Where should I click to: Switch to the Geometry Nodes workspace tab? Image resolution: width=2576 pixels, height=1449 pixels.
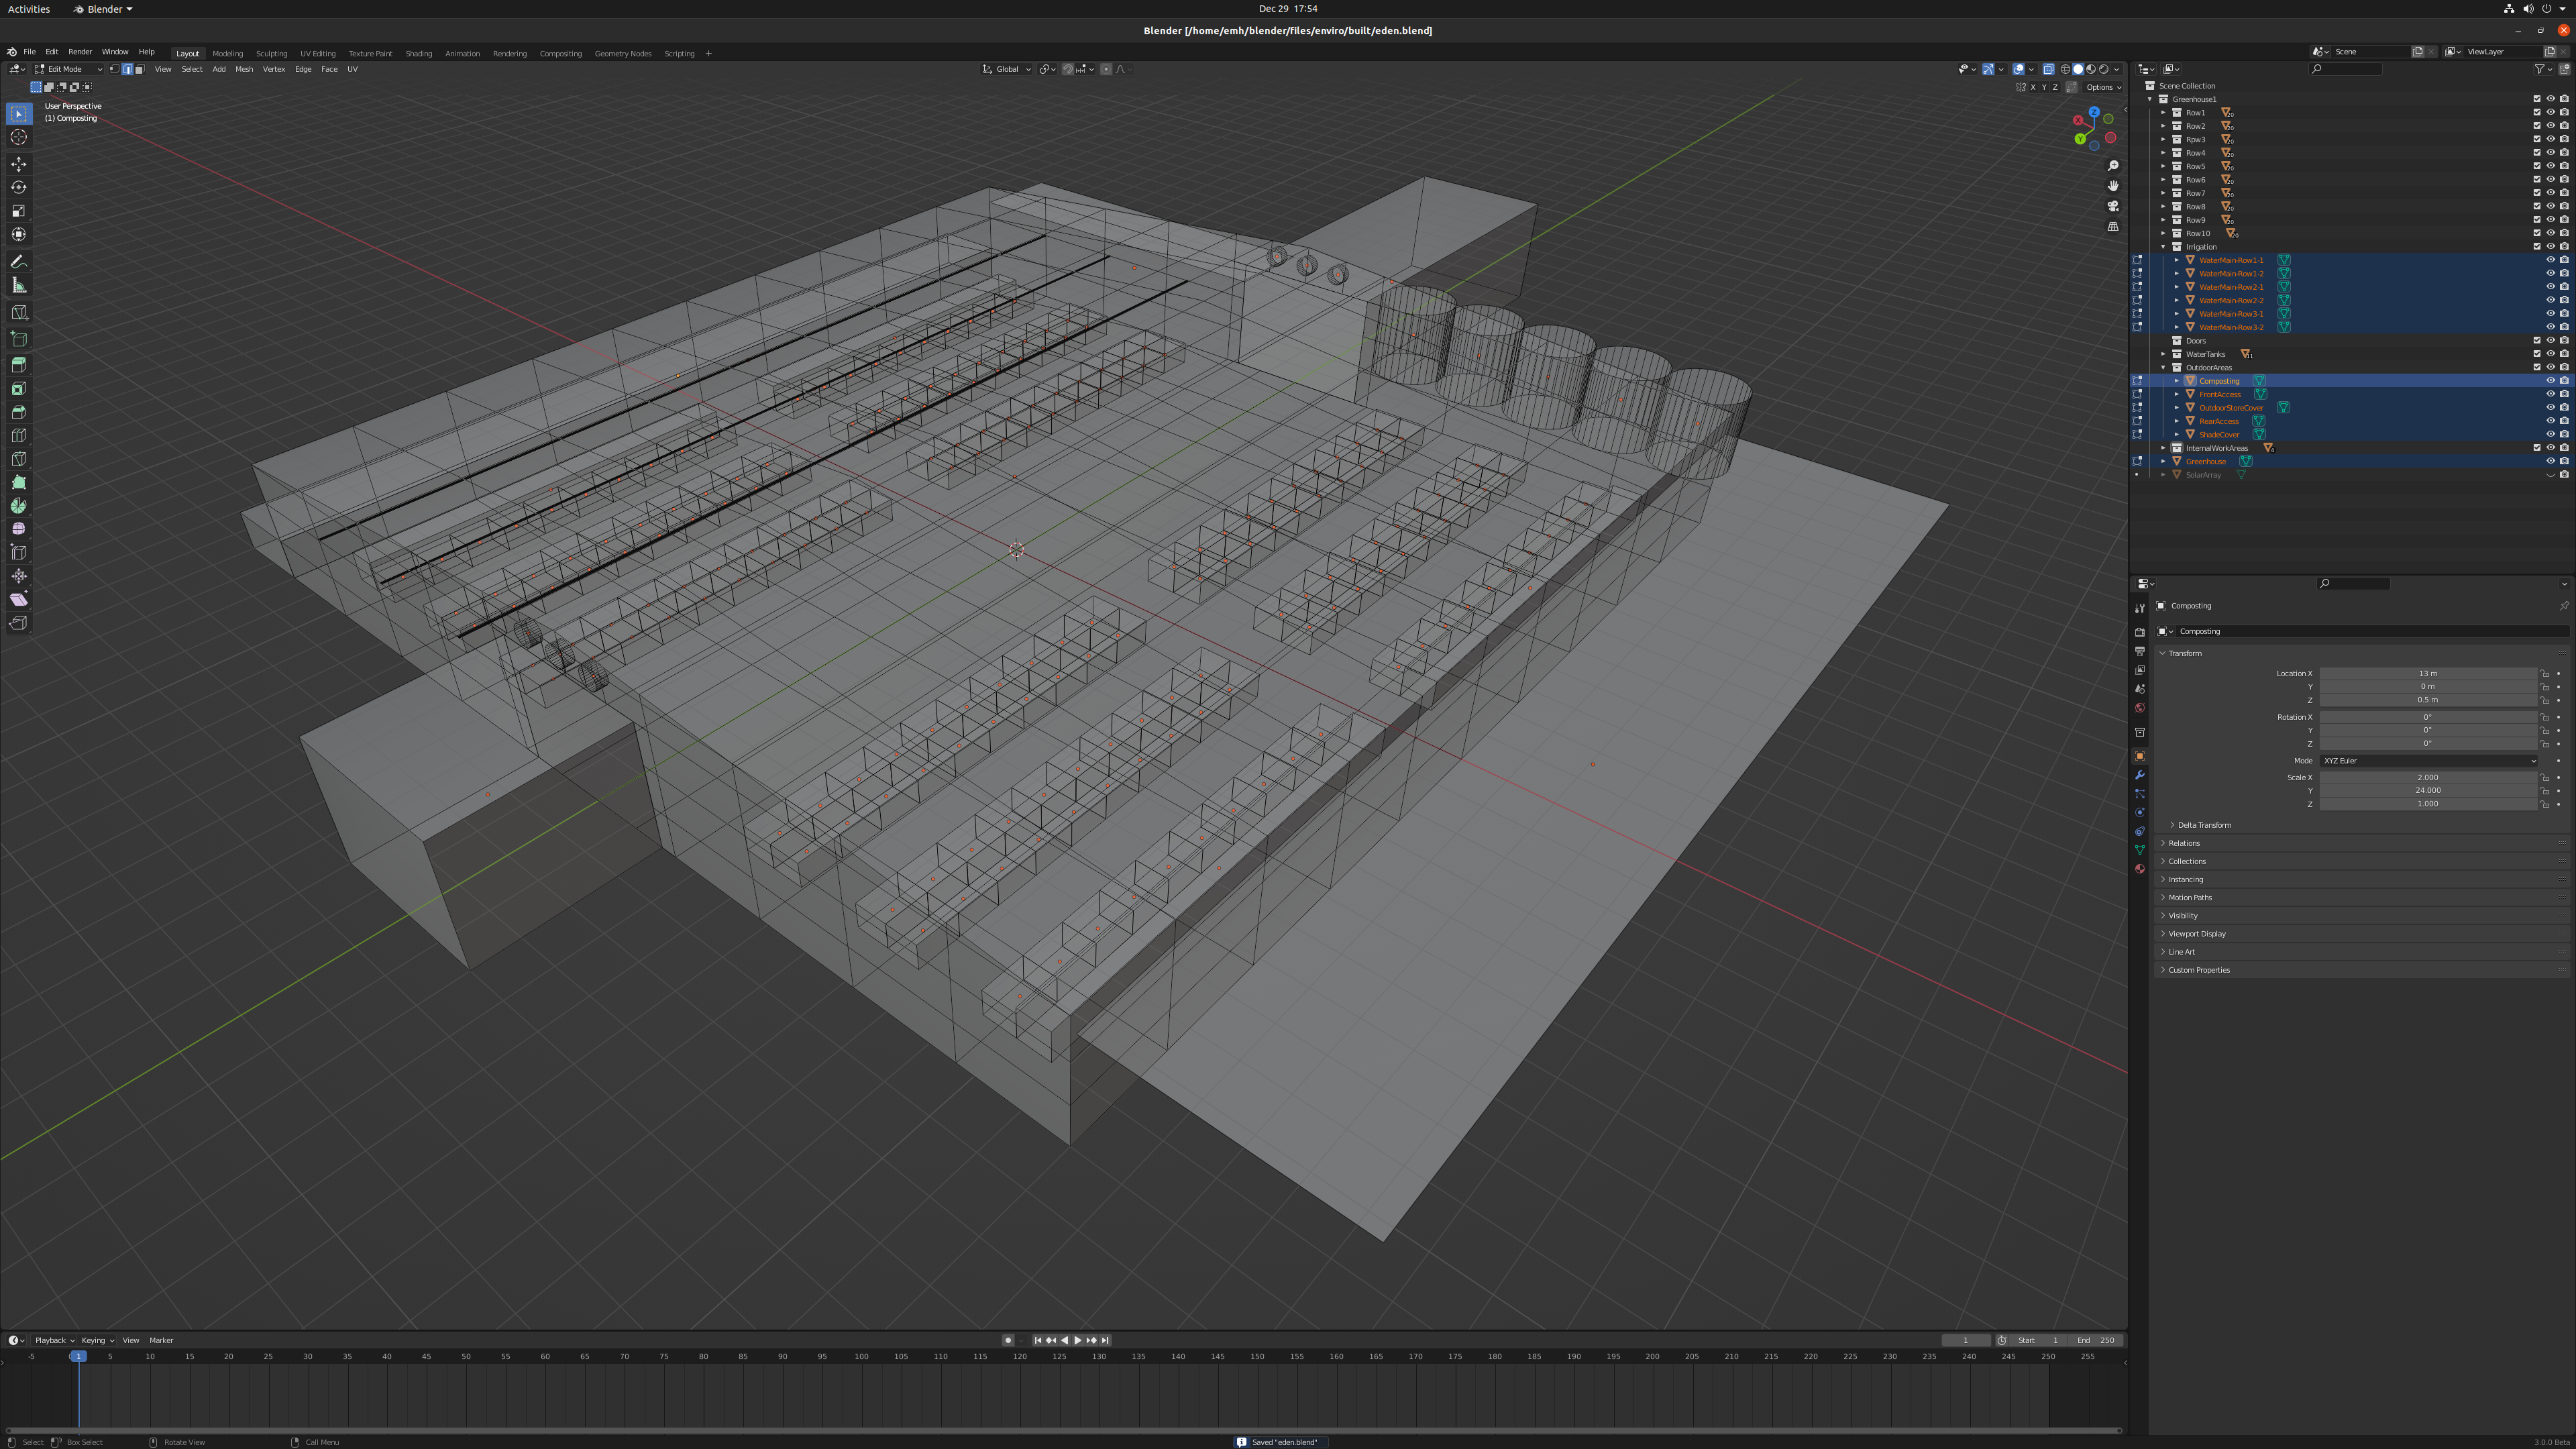tap(623, 54)
